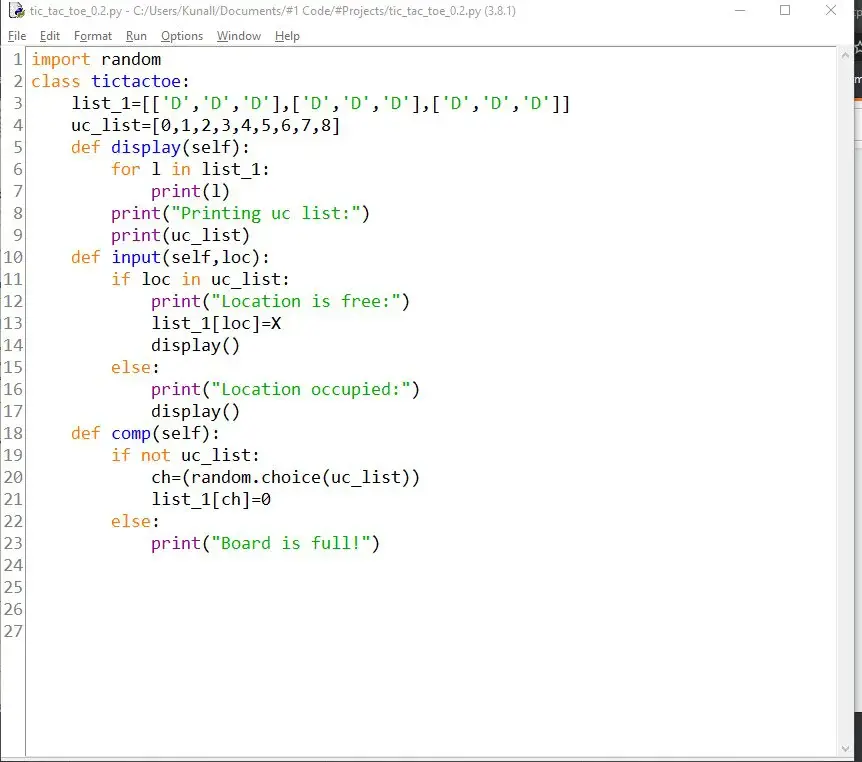Click the 'ch=(random.choice(uc_list))' line
Screen dimensions: 862x762
point(285,477)
